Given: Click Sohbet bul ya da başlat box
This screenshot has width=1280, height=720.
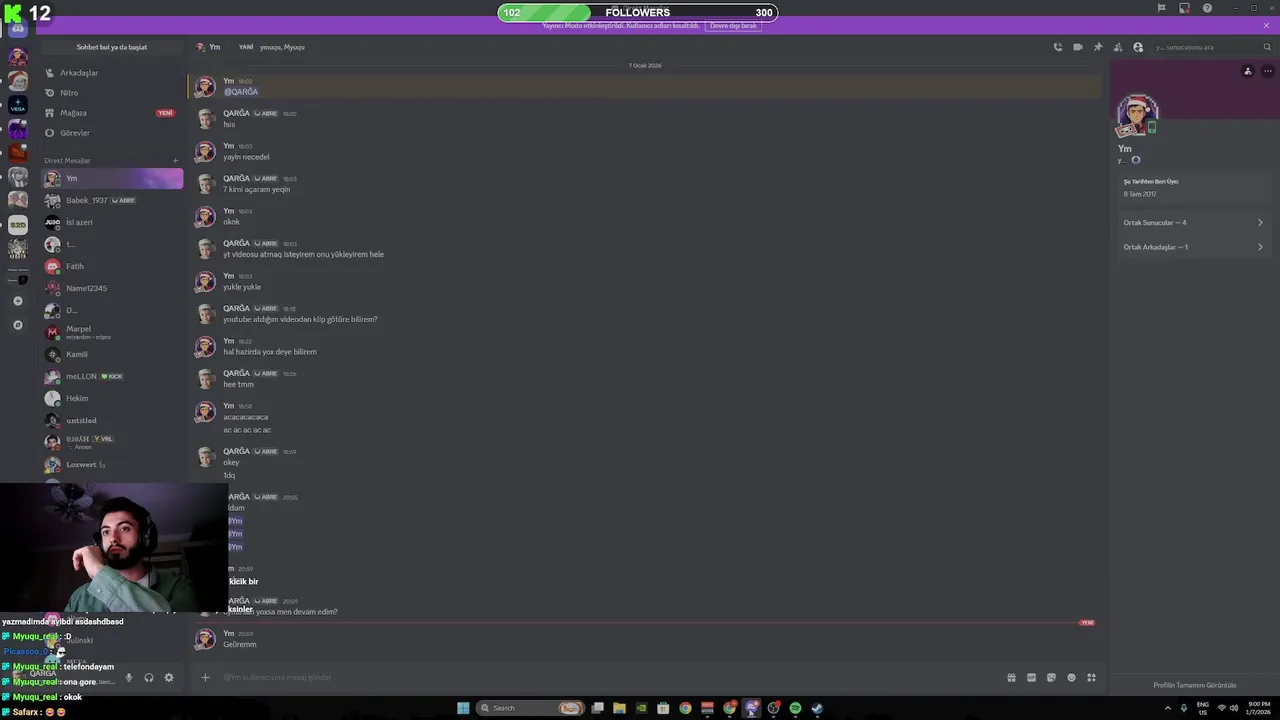Looking at the screenshot, I should [112, 47].
